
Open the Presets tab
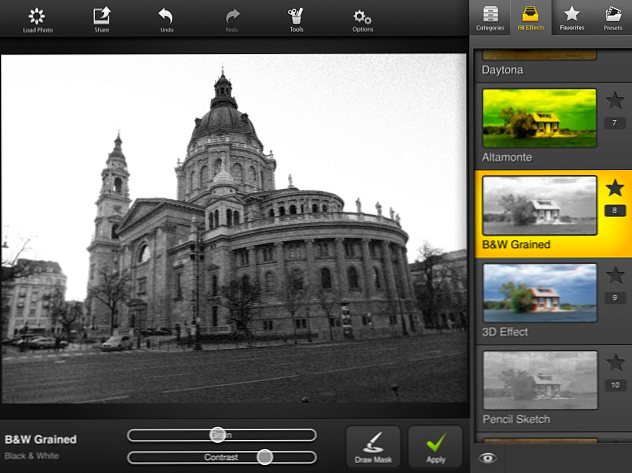point(613,18)
